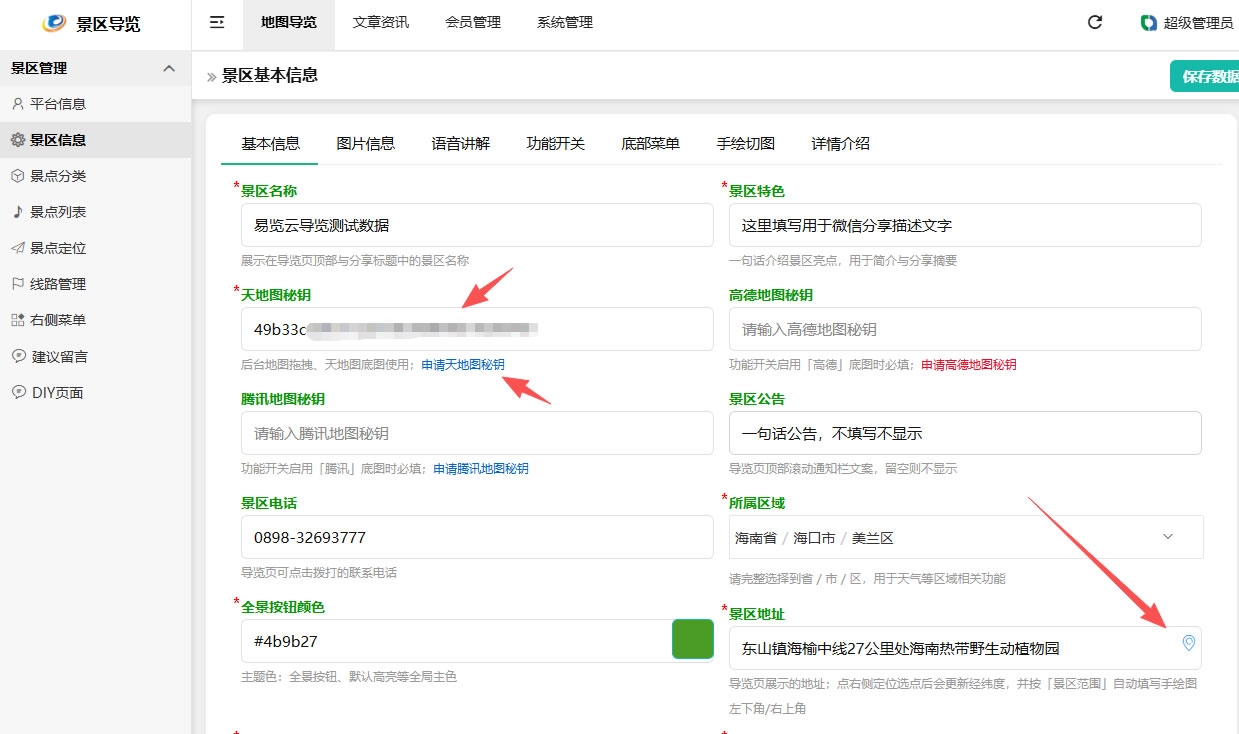Open the 地图导览 top menu

[x=289, y=22]
